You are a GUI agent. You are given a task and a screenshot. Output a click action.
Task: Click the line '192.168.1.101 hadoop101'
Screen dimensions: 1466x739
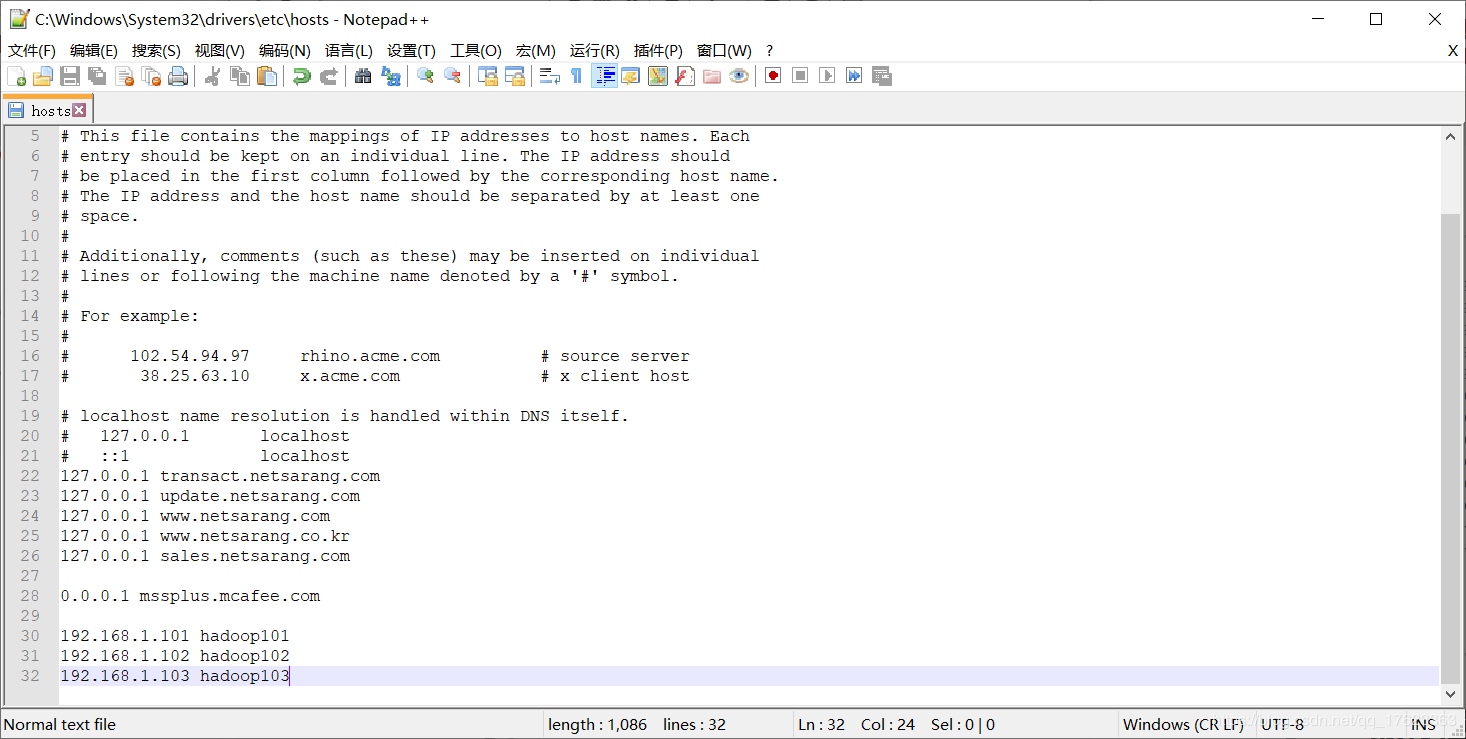[175, 636]
